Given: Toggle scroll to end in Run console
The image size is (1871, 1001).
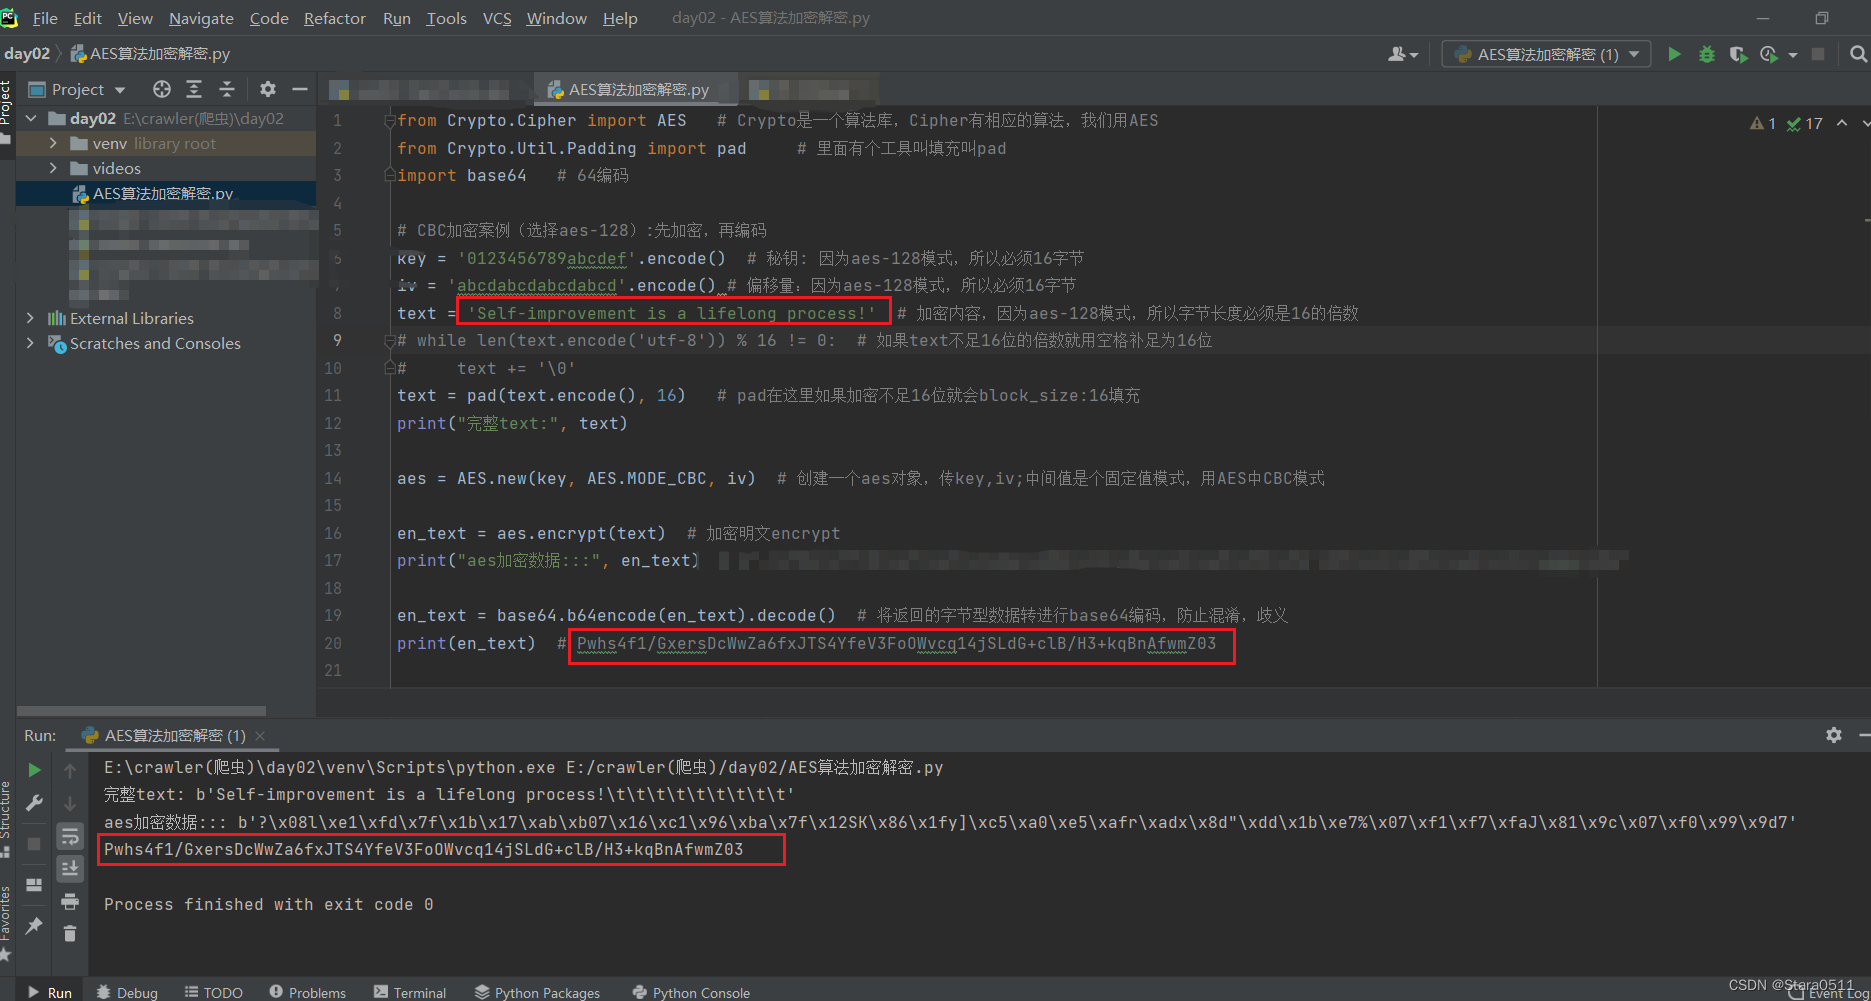Looking at the screenshot, I should [70, 869].
